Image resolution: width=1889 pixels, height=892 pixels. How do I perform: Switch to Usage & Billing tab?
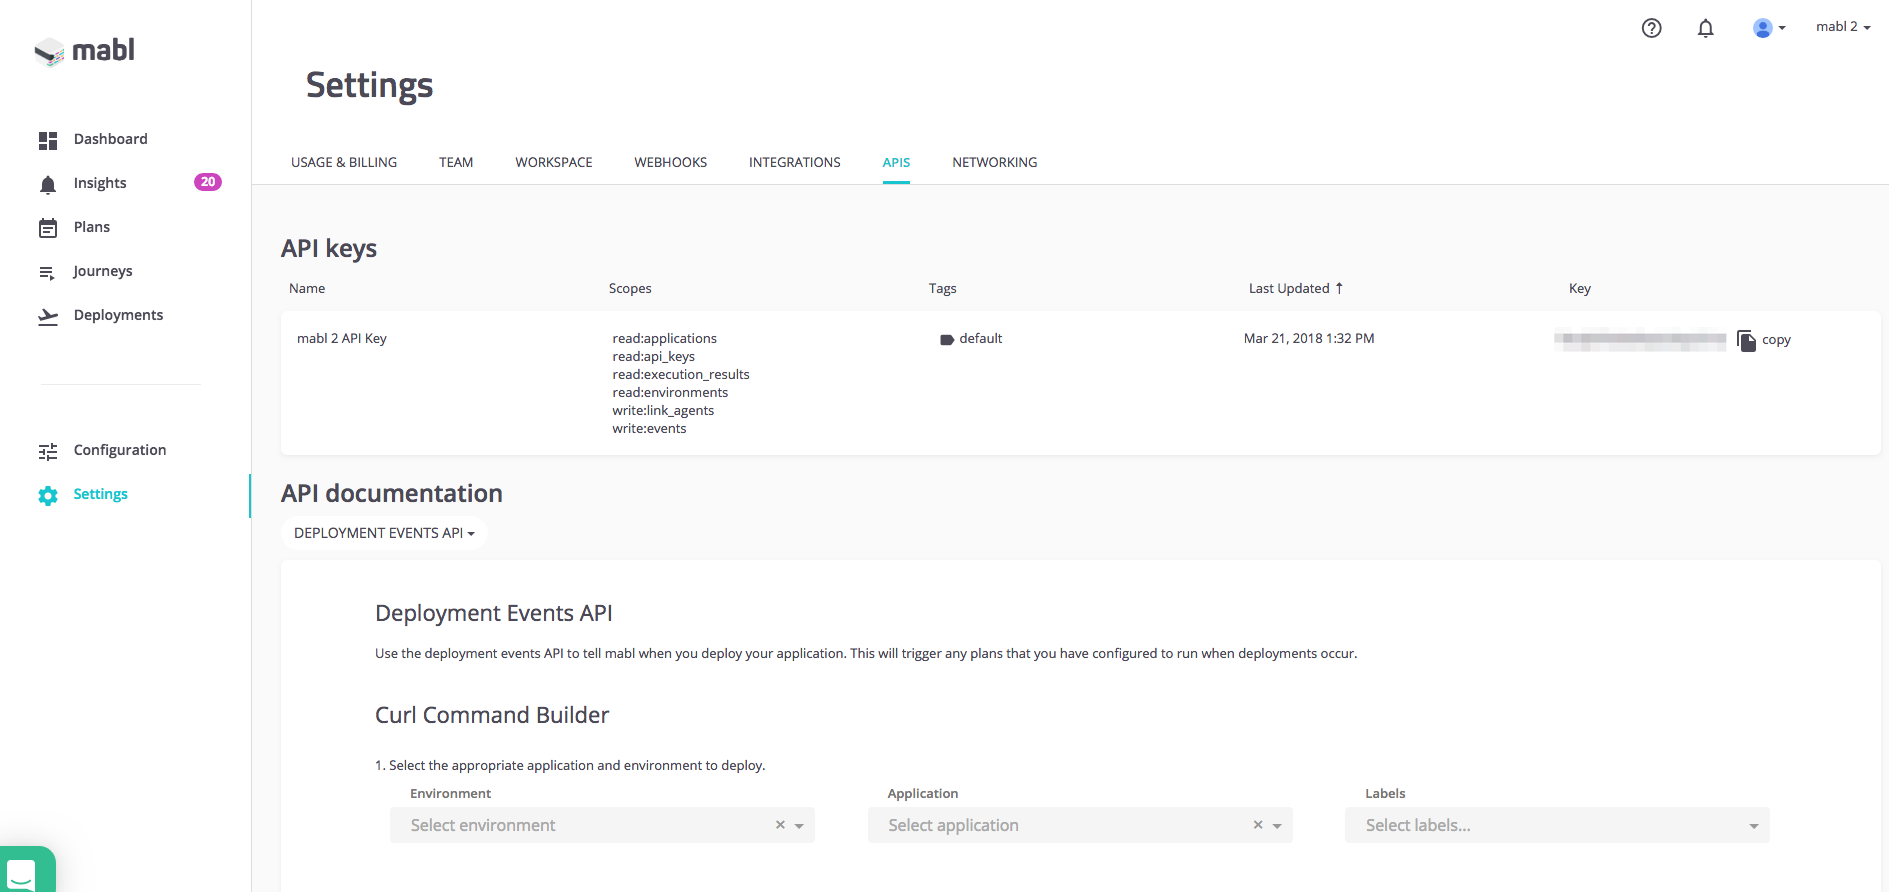344,162
